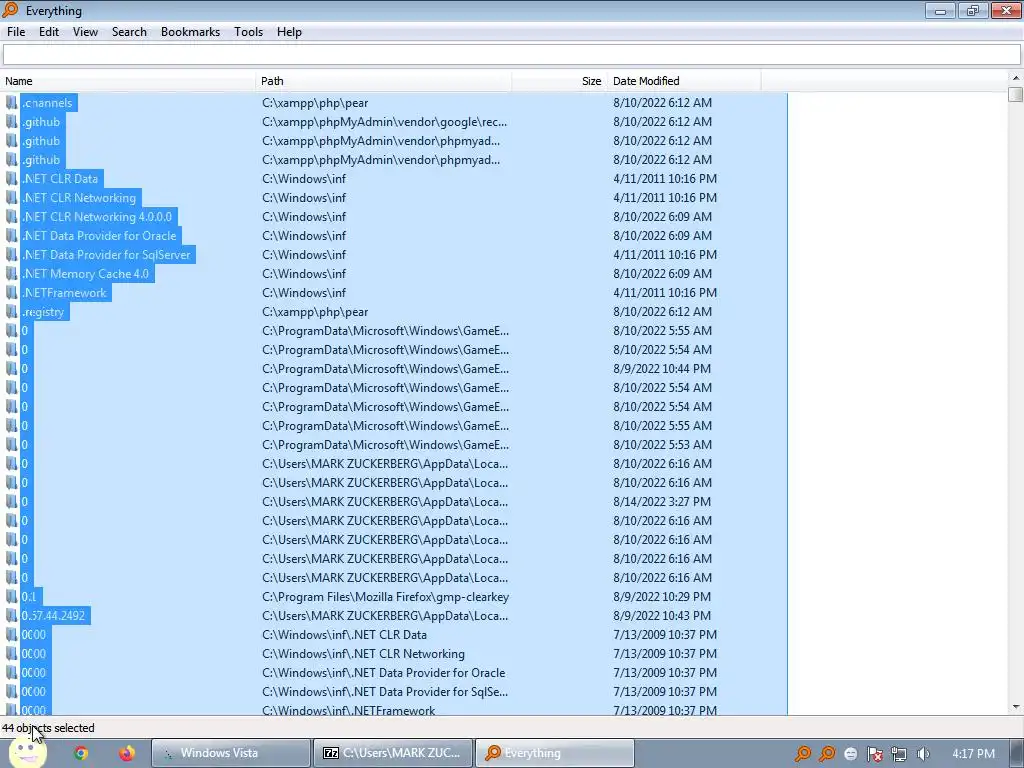The width and height of the screenshot is (1024, 768).
Task: Click the folder icon of .NET CLR Networking 4.0.0.0
Action: point(12,216)
